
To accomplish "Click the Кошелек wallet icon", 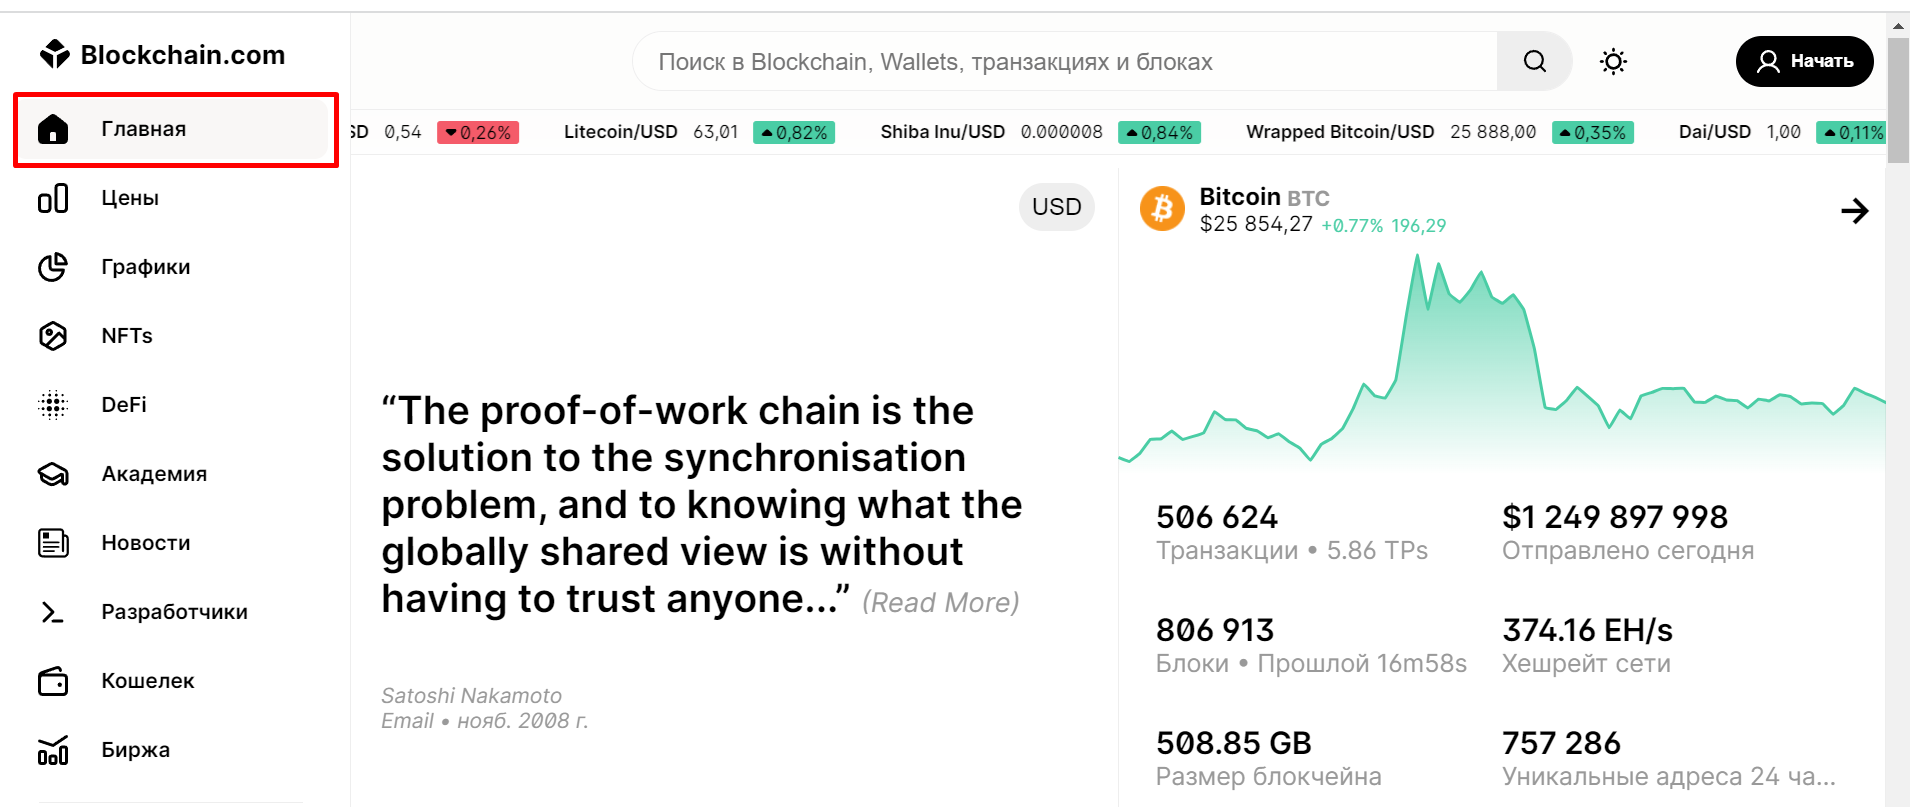I will [53, 681].
